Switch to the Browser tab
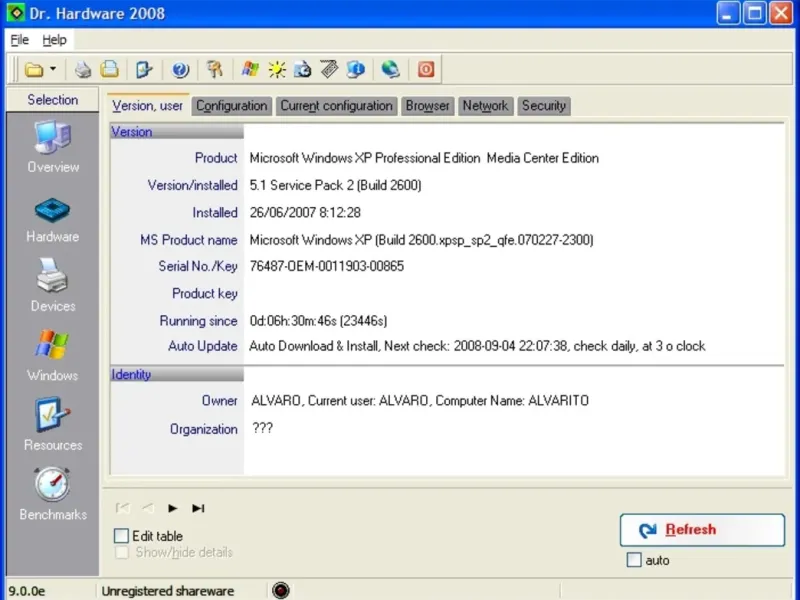800x600 pixels. 428,106
